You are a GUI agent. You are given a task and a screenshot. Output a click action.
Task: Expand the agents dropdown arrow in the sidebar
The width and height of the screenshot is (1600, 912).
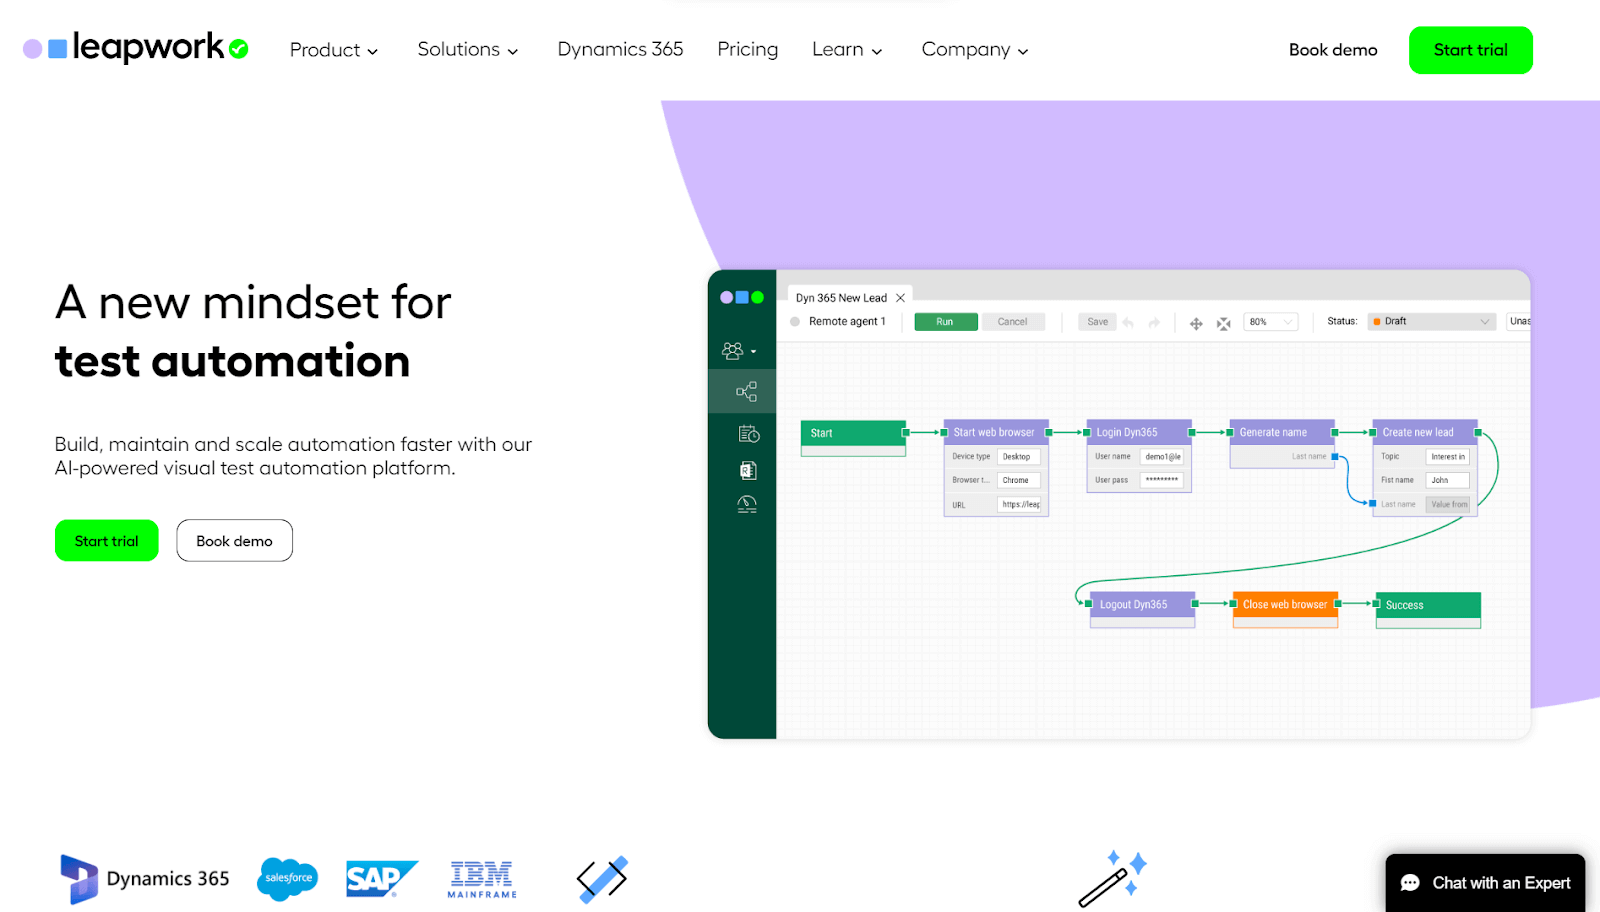click(753, 351)
